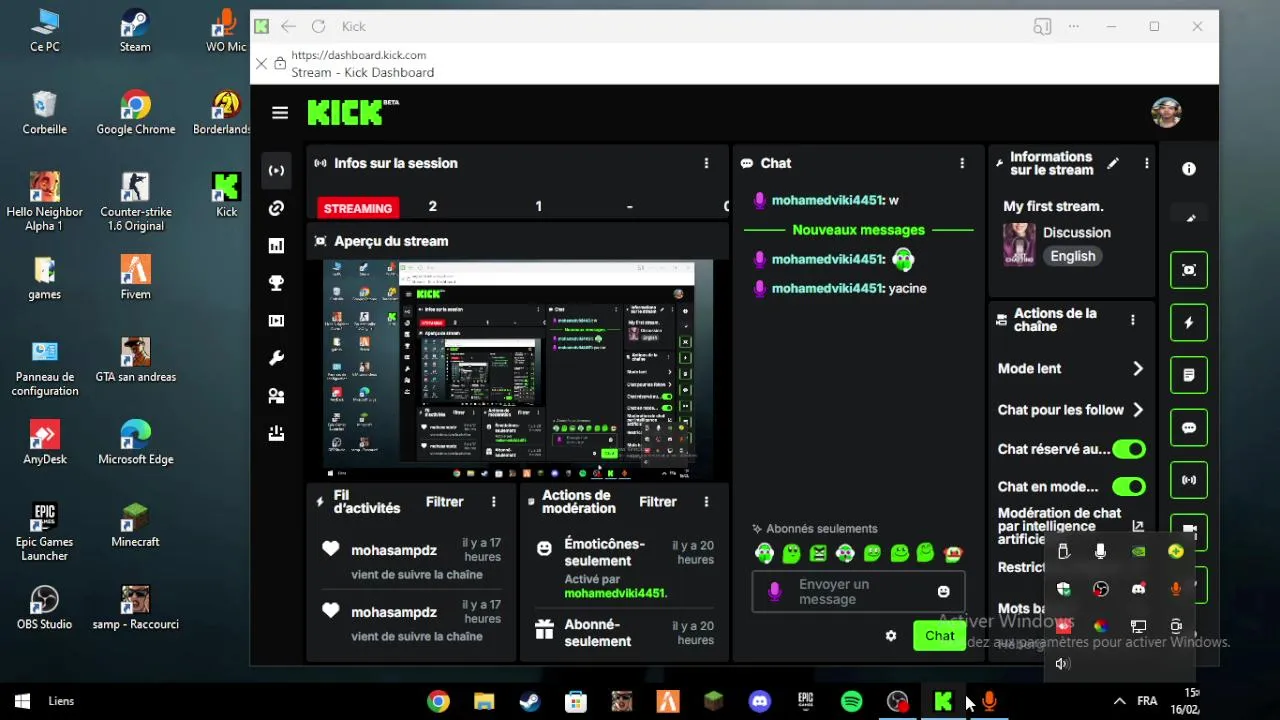The height and width of the screenshot is (720, 1280).
Task: Open the Chat panel three-dot menu
Action: click(962, 163)
